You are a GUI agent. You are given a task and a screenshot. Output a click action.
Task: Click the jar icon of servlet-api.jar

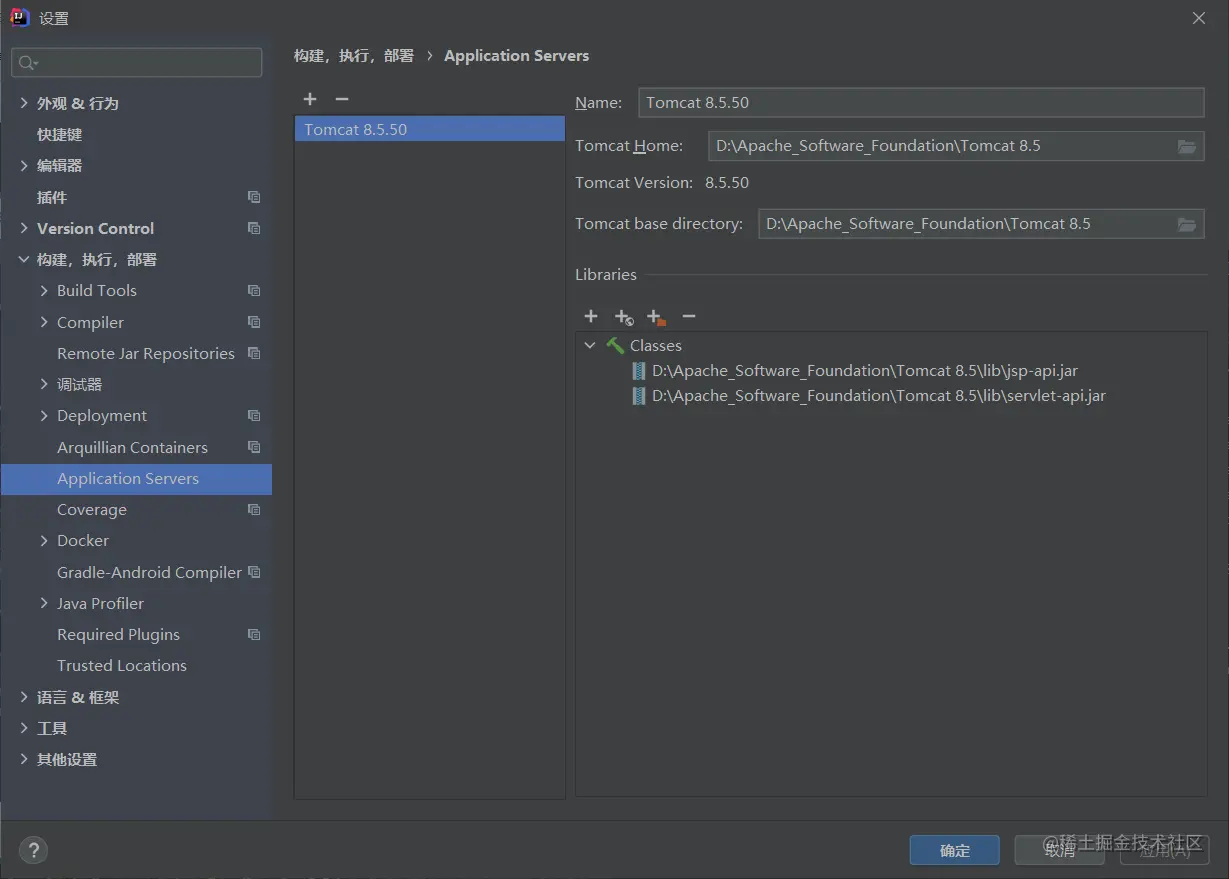point(639,396)
